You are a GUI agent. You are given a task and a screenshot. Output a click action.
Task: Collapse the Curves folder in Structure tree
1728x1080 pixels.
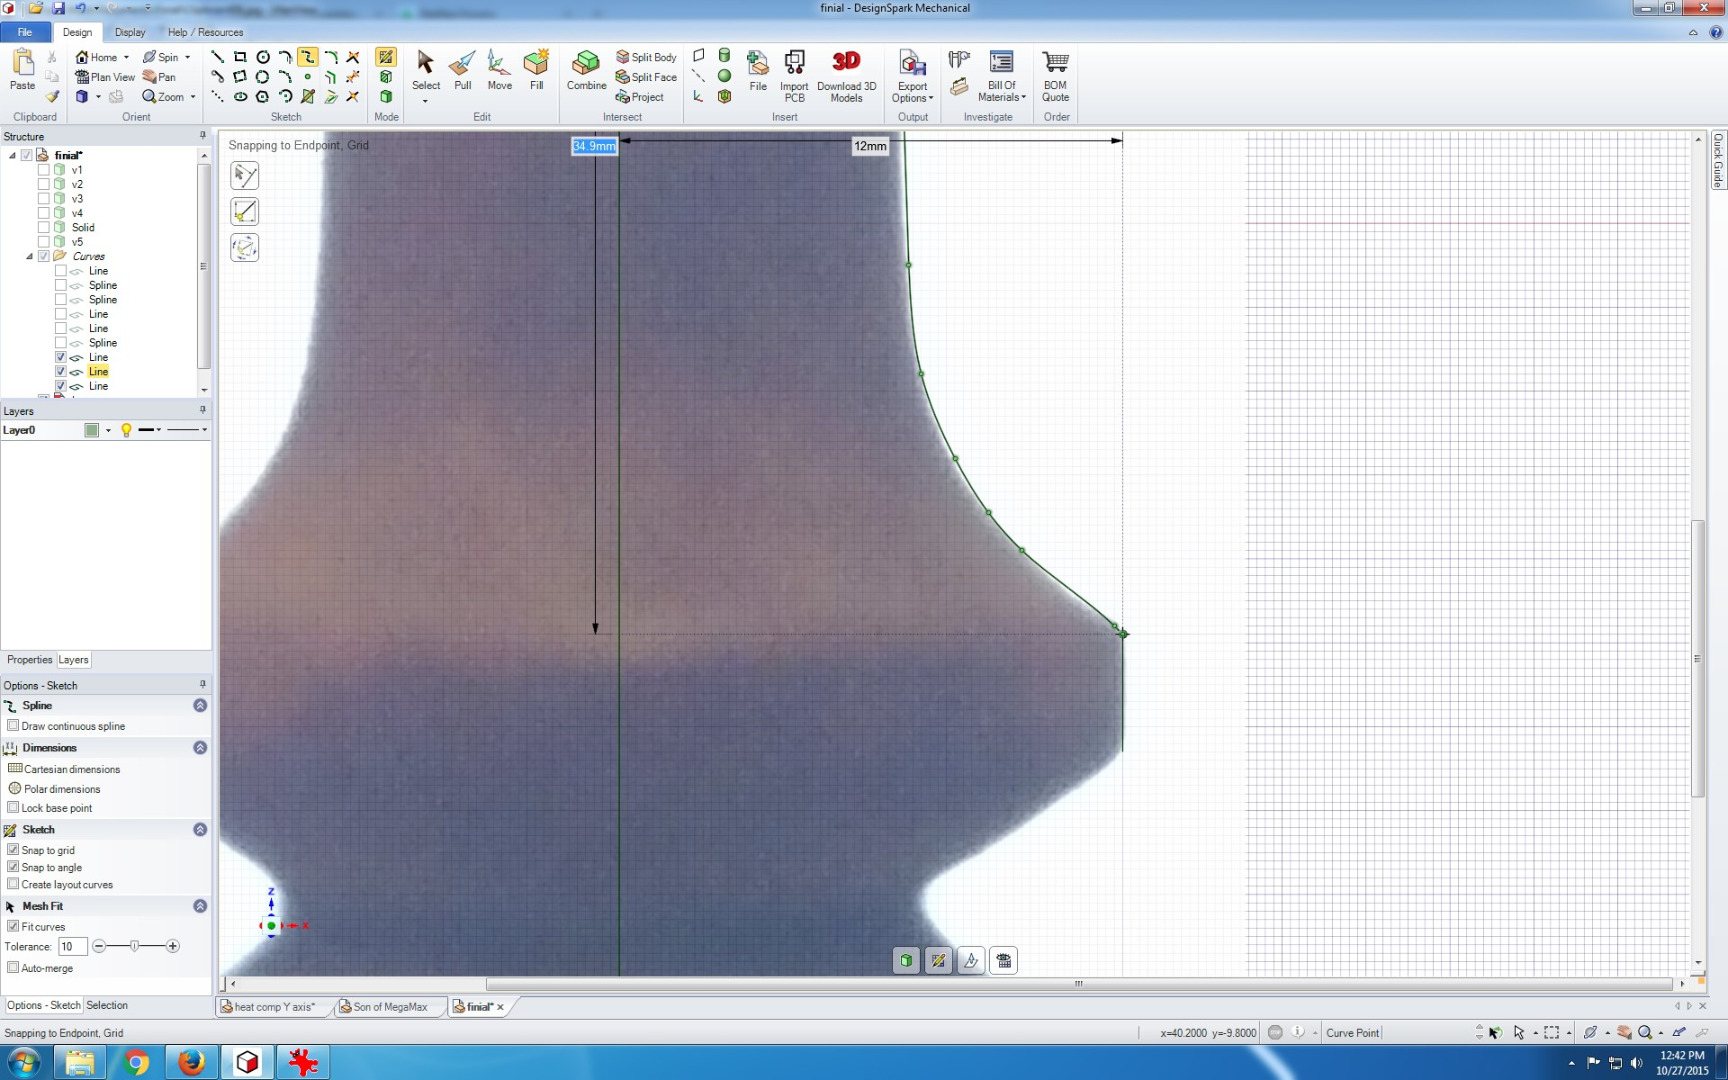tap(29, 257)
